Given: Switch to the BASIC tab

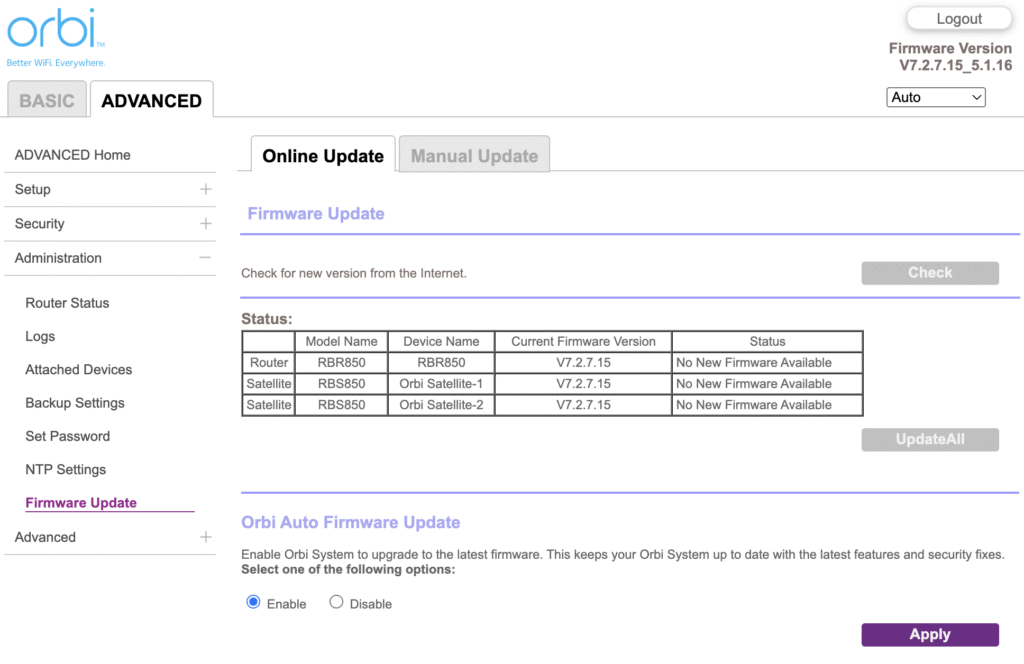Looking at the screenshot, I should [x=47, y=101].
